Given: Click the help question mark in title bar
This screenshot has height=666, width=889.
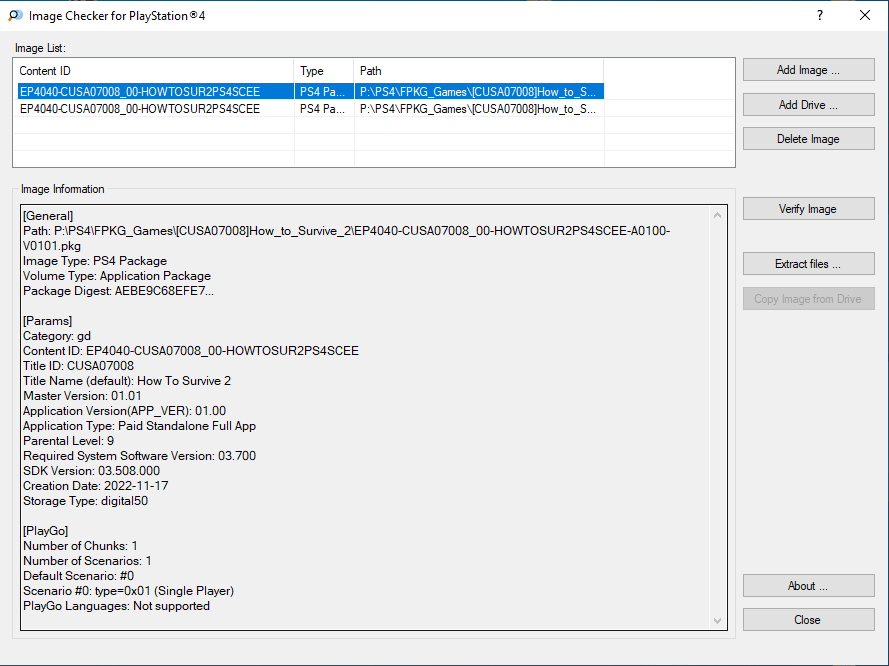Looking at the screenshot, I should [x=820, y=15].
